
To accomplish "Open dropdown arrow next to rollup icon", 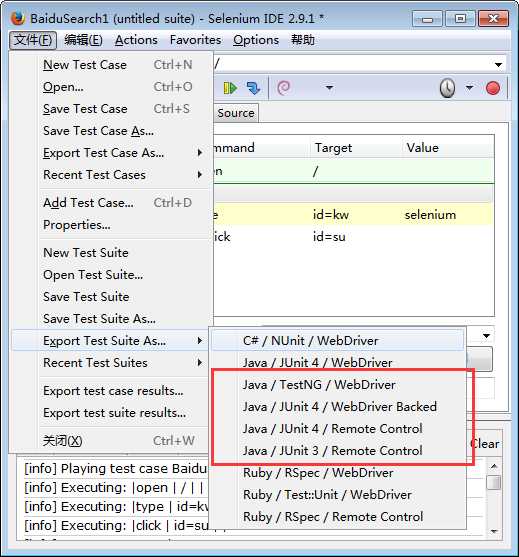I will coord(330,87).
